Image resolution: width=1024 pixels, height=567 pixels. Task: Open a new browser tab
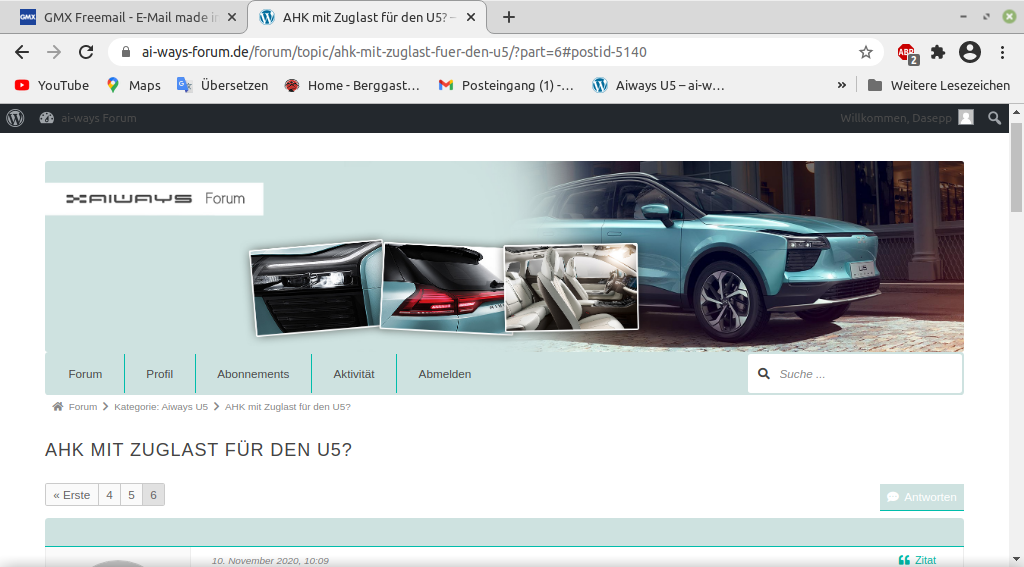pyautogui.click(x=509, y=18)
